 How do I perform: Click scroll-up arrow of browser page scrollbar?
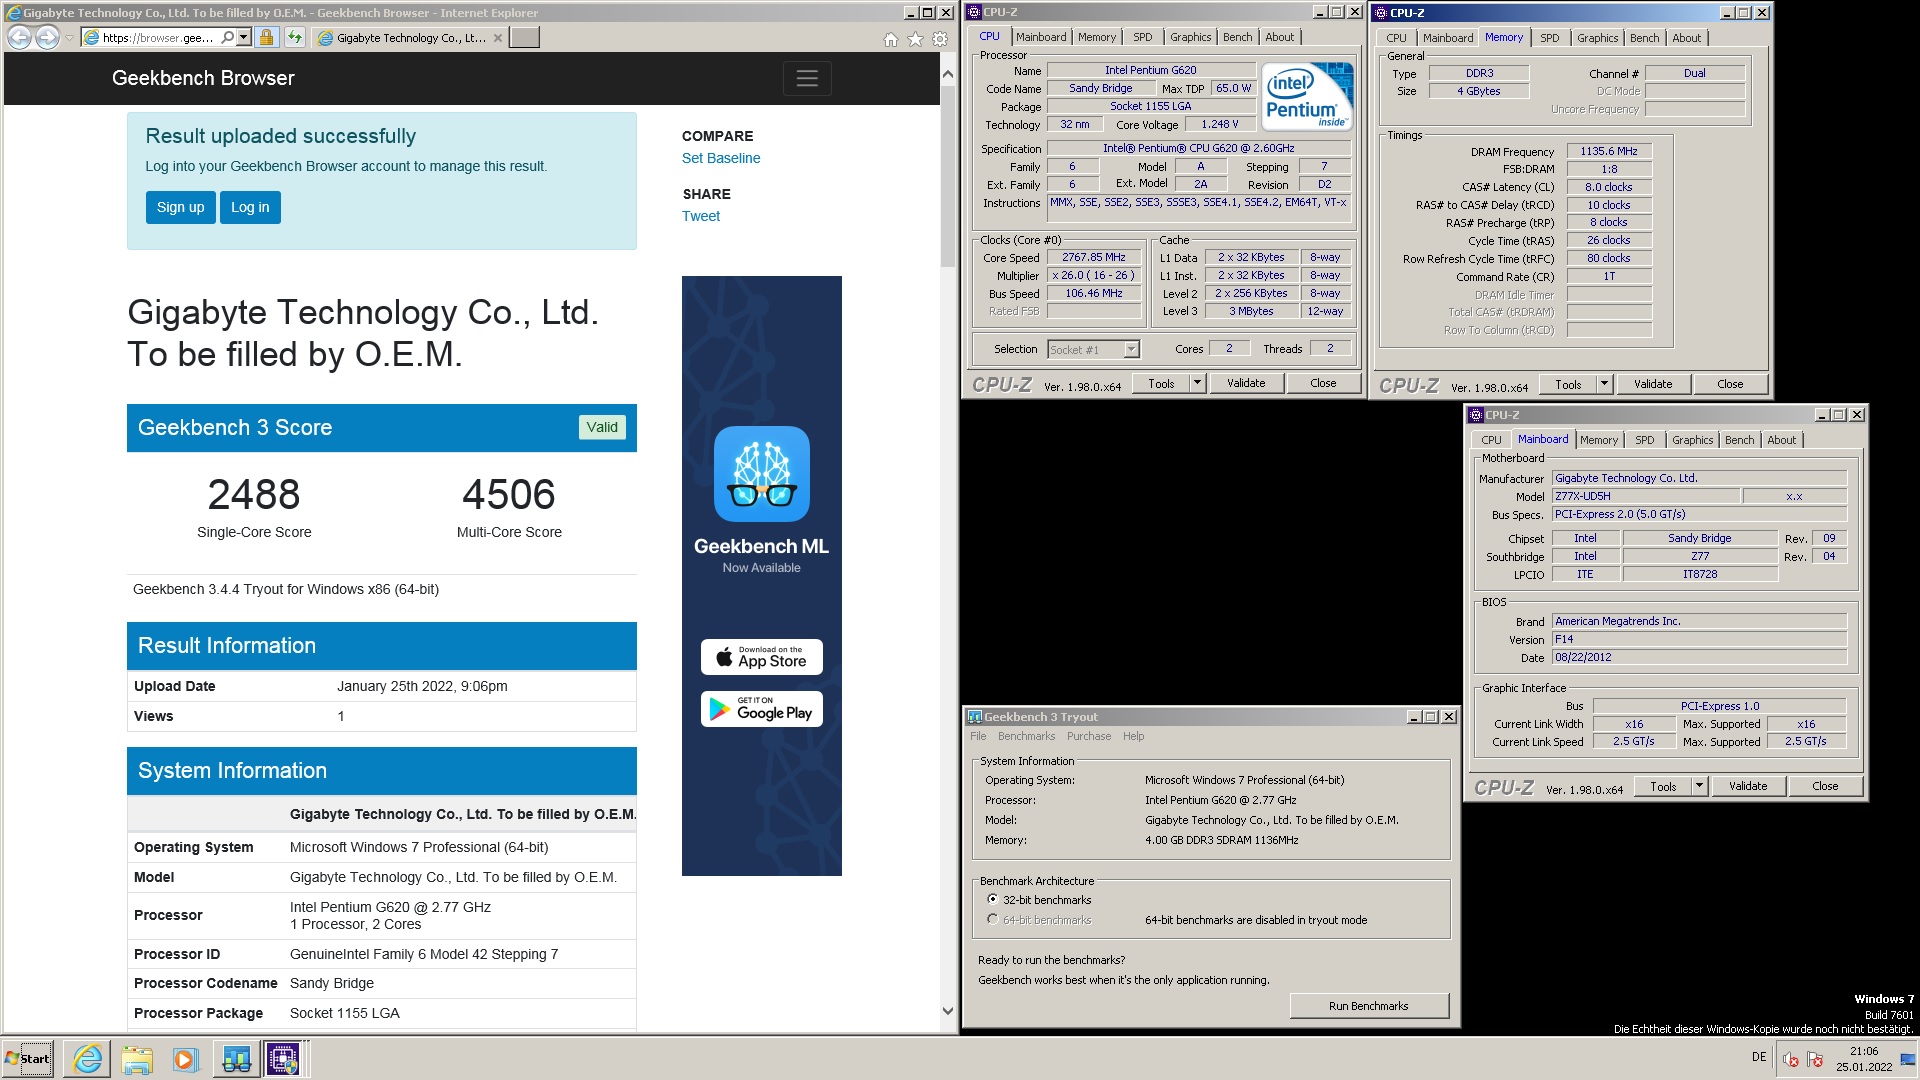click(x=948, y=75)
